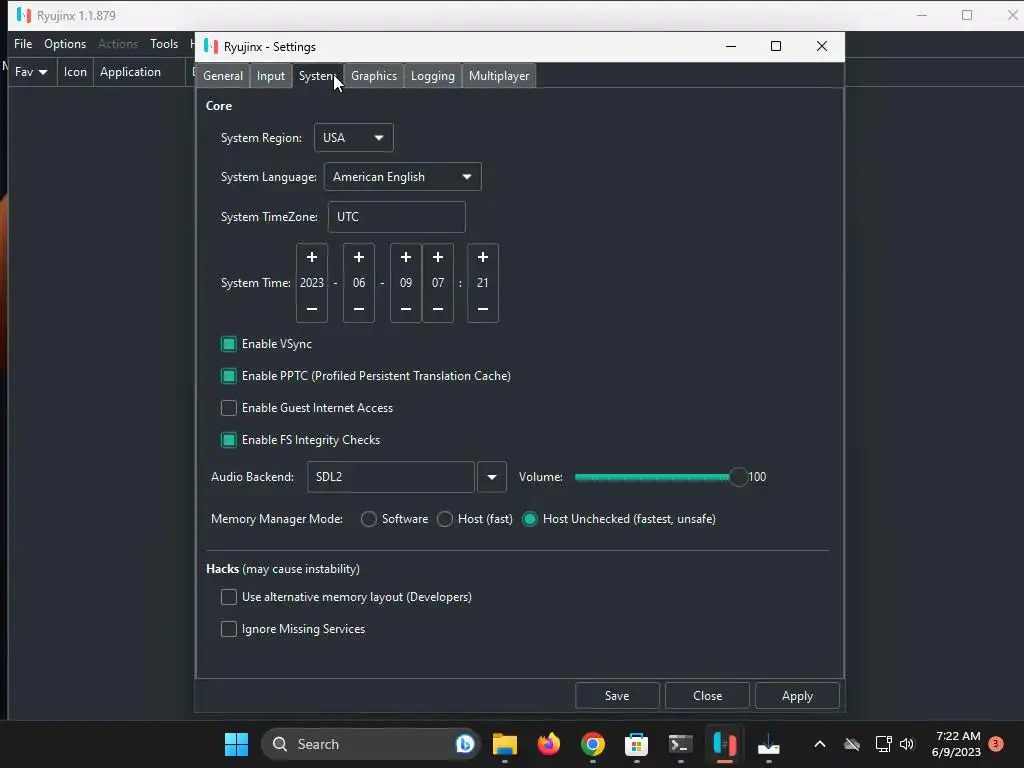Click the Icon column header

click(75, 72)
